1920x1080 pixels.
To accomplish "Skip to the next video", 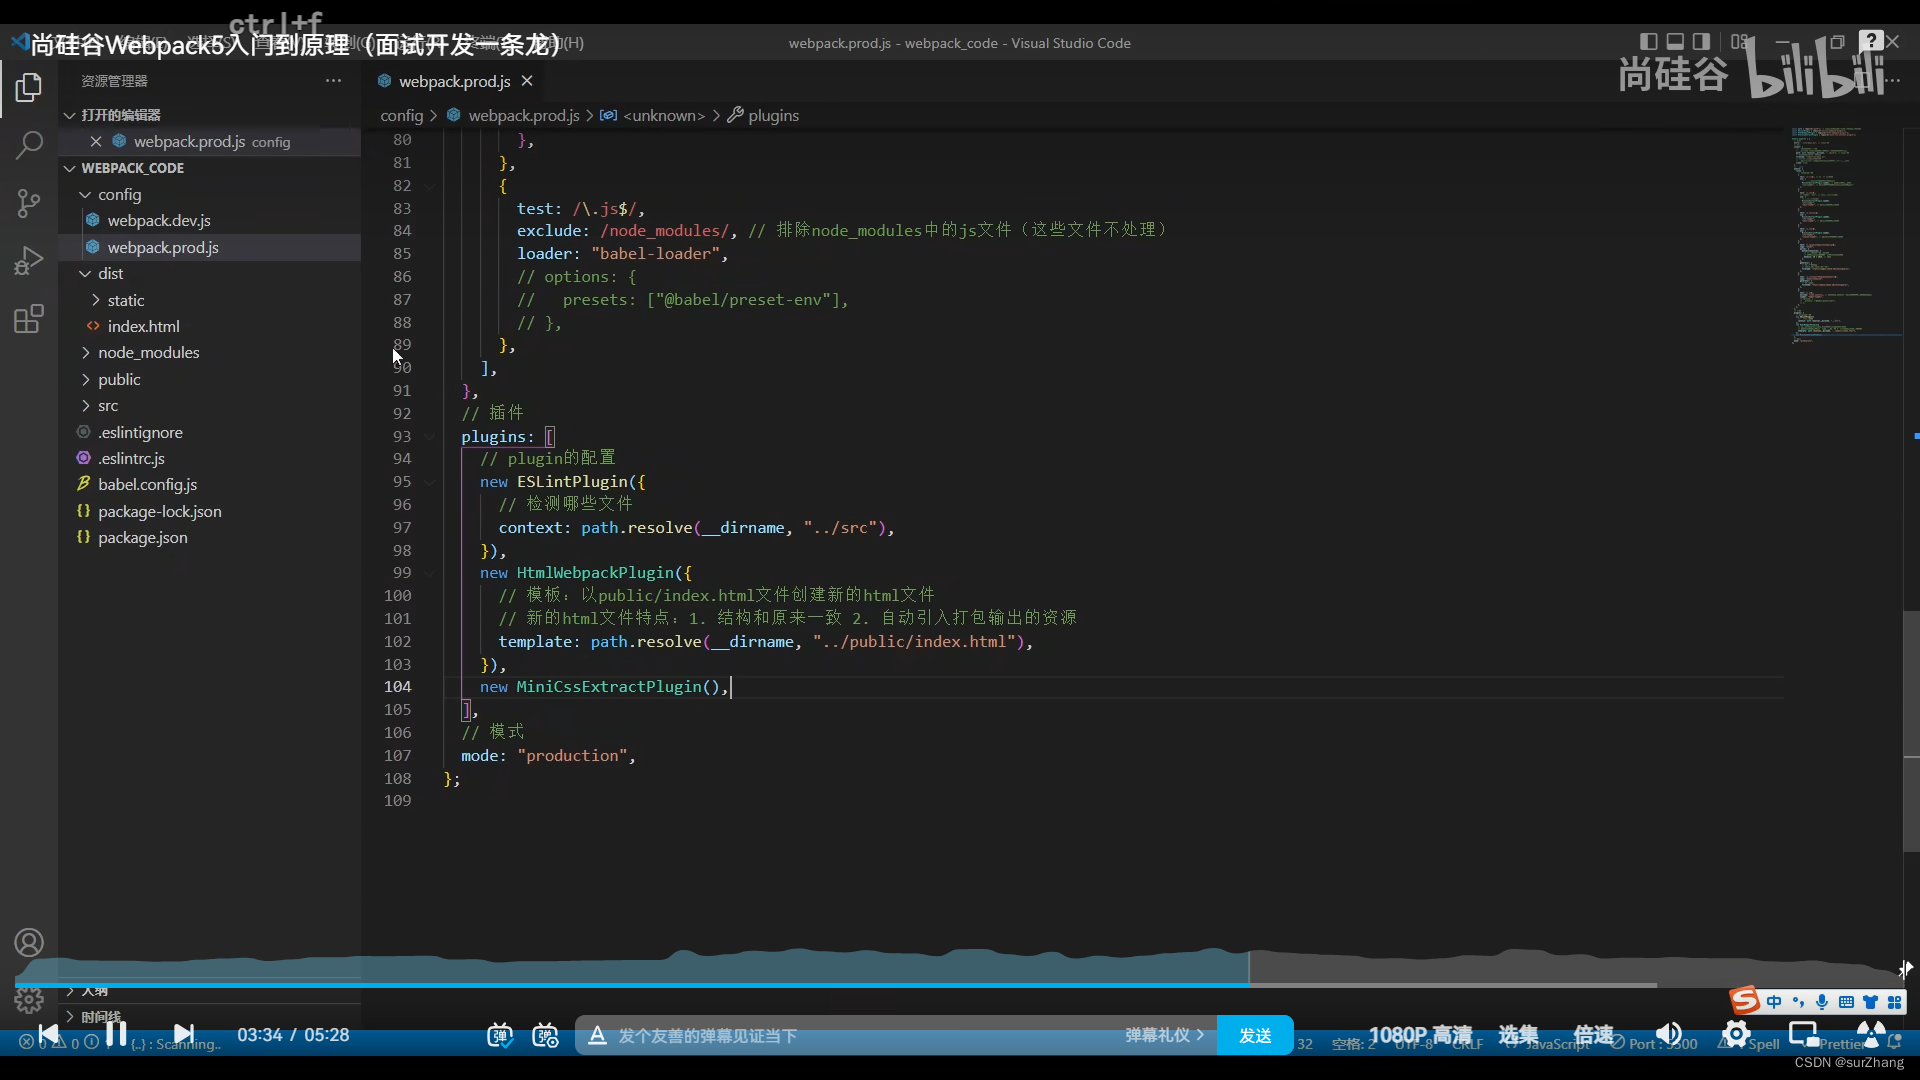I will pyautogui.click(x=184, y=1034).
